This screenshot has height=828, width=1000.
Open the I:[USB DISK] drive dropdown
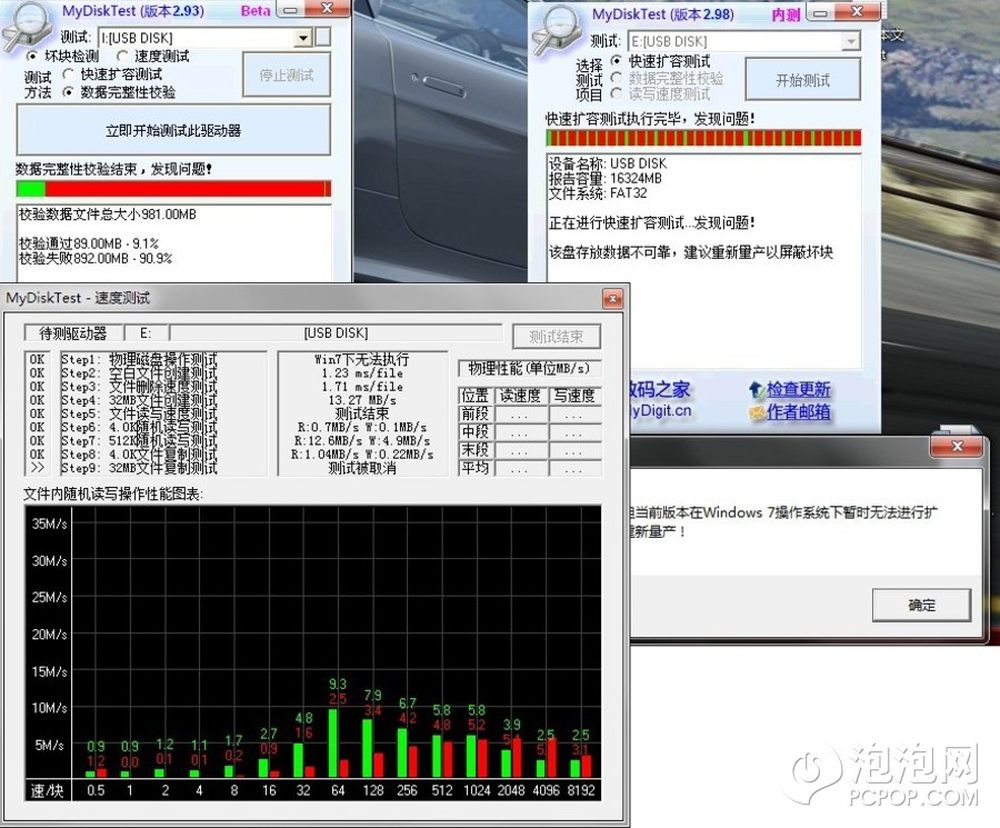[x=303, y=38]
